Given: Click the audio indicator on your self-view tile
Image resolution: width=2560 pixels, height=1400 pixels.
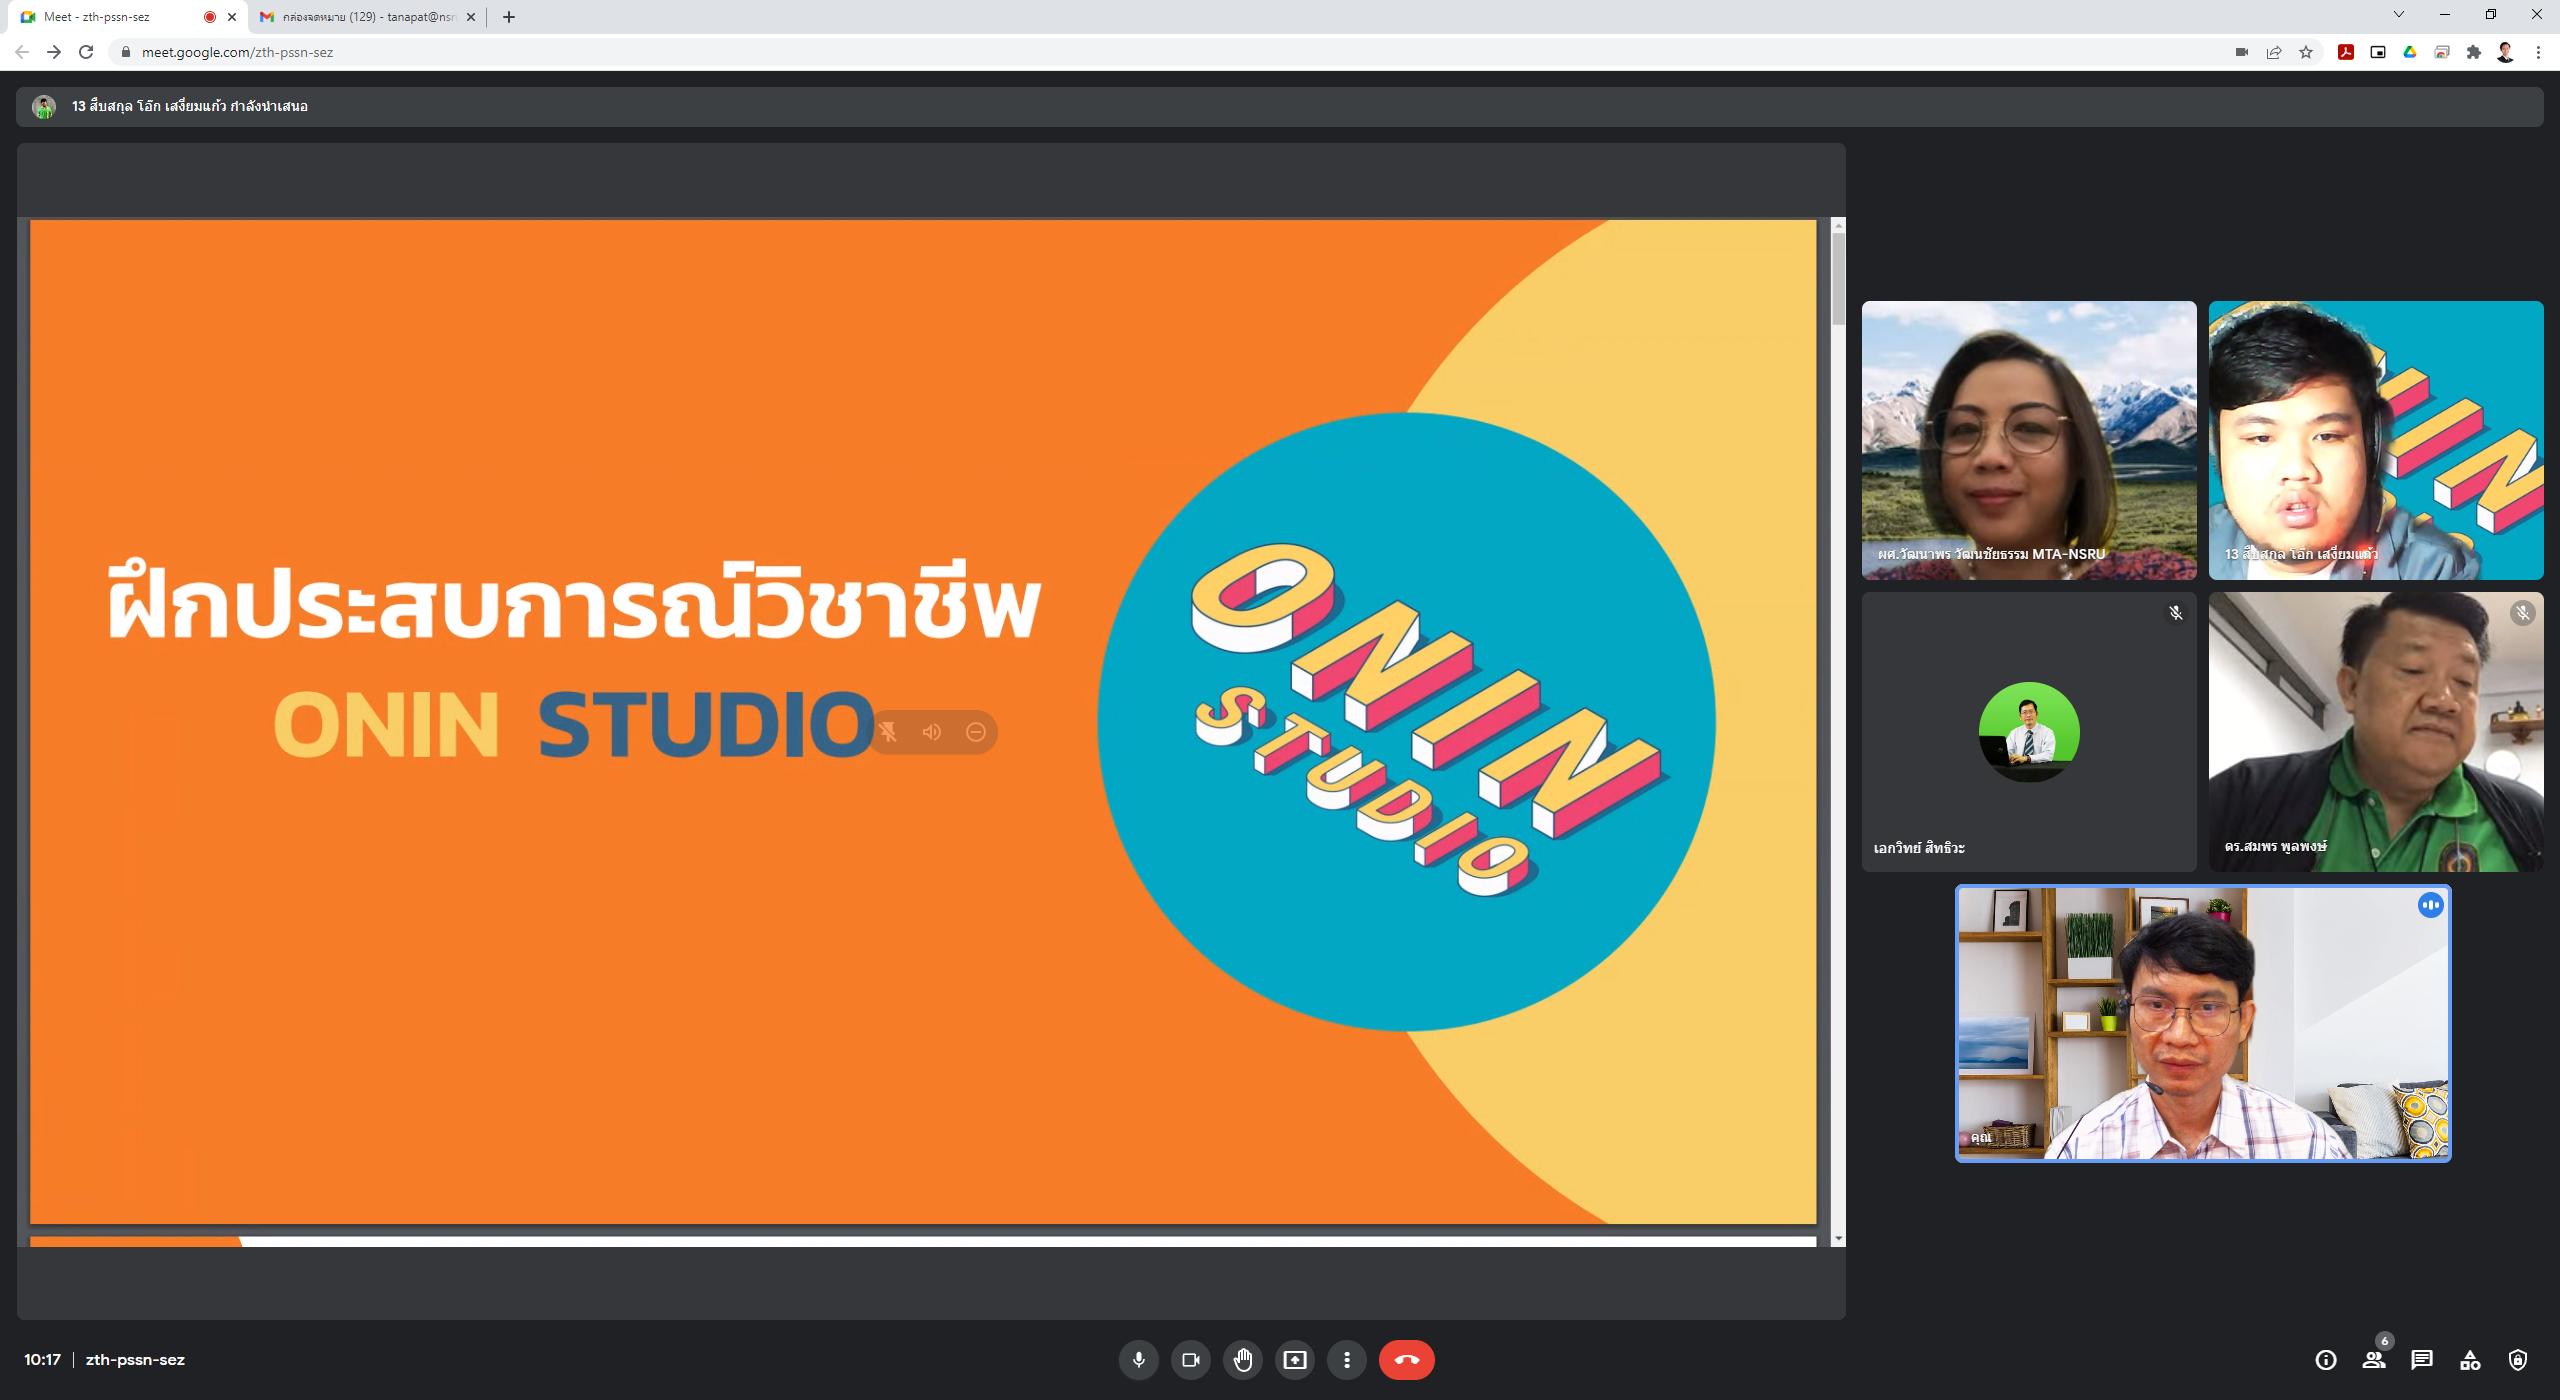Looking at the screenshot, I should click(x=2431, y=905).
